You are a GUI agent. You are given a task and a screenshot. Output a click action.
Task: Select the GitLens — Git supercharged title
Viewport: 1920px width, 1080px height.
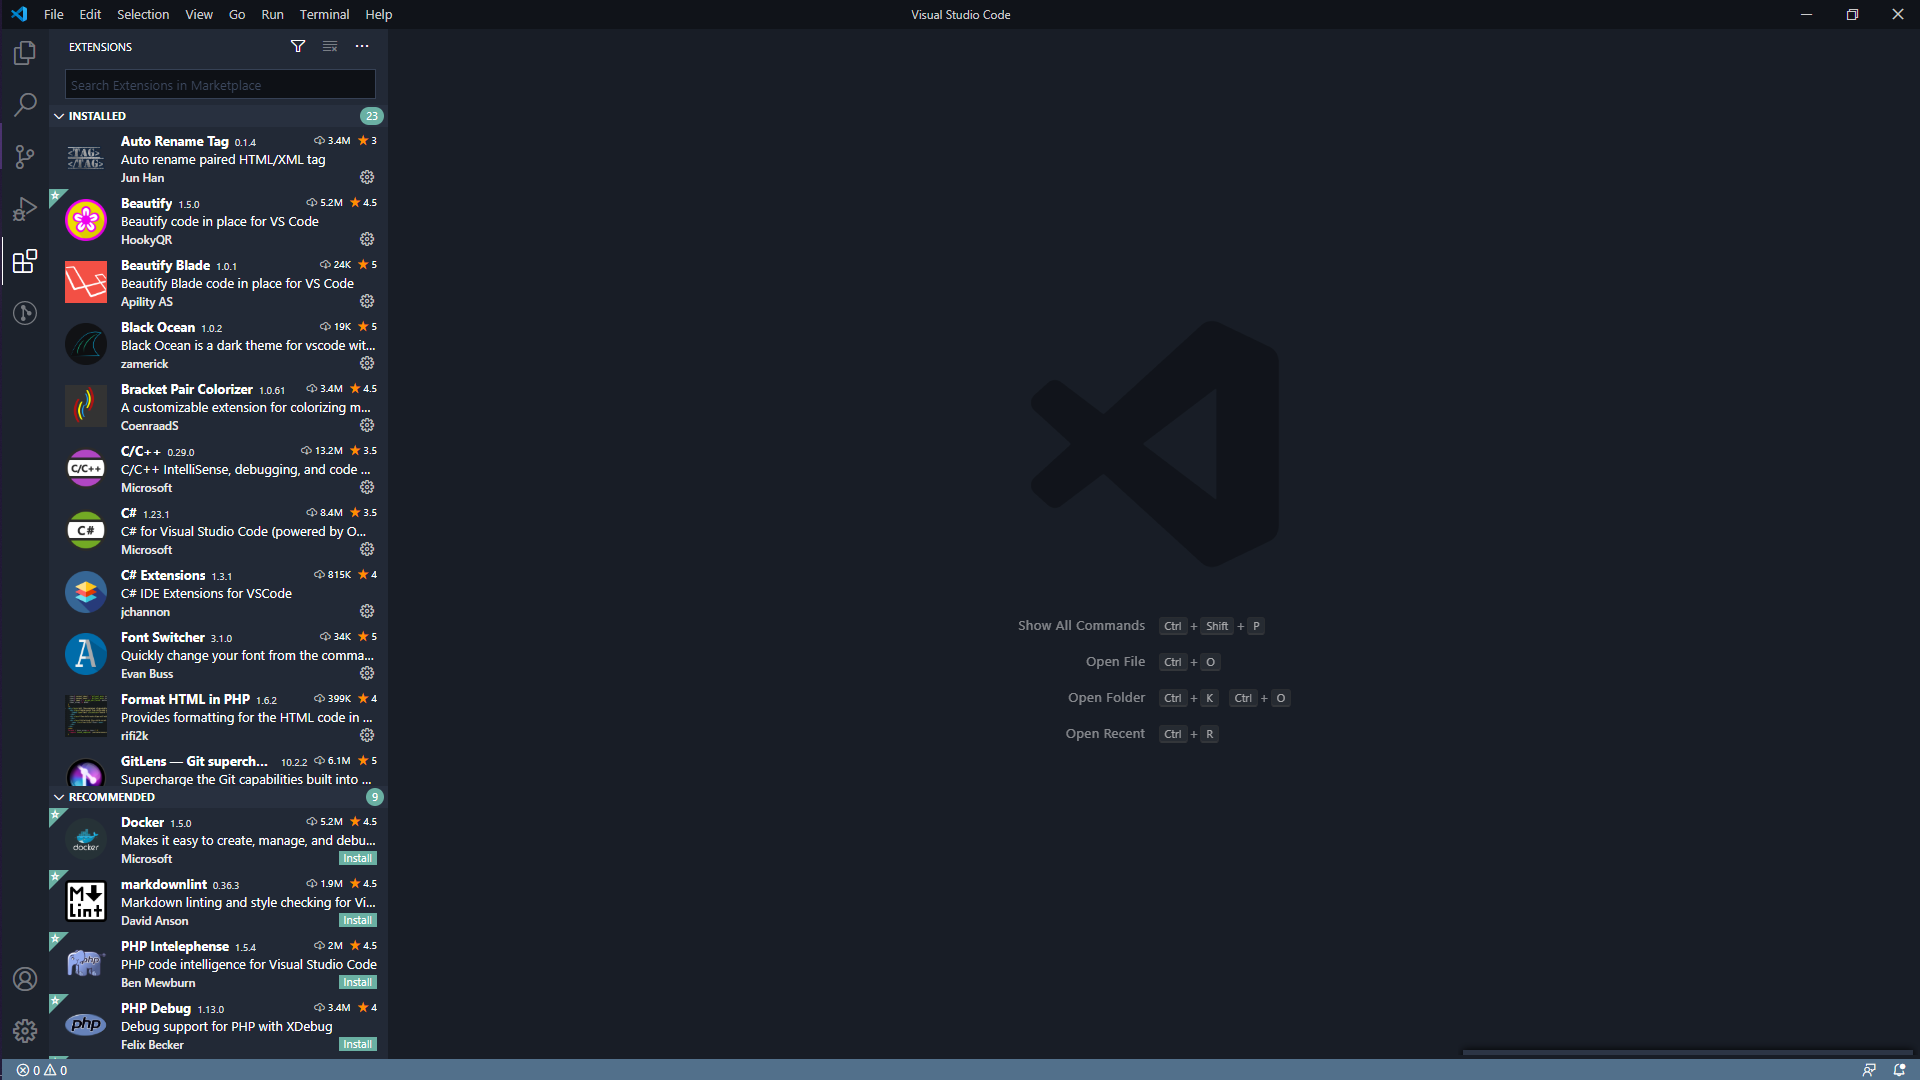tap(194, 761)
